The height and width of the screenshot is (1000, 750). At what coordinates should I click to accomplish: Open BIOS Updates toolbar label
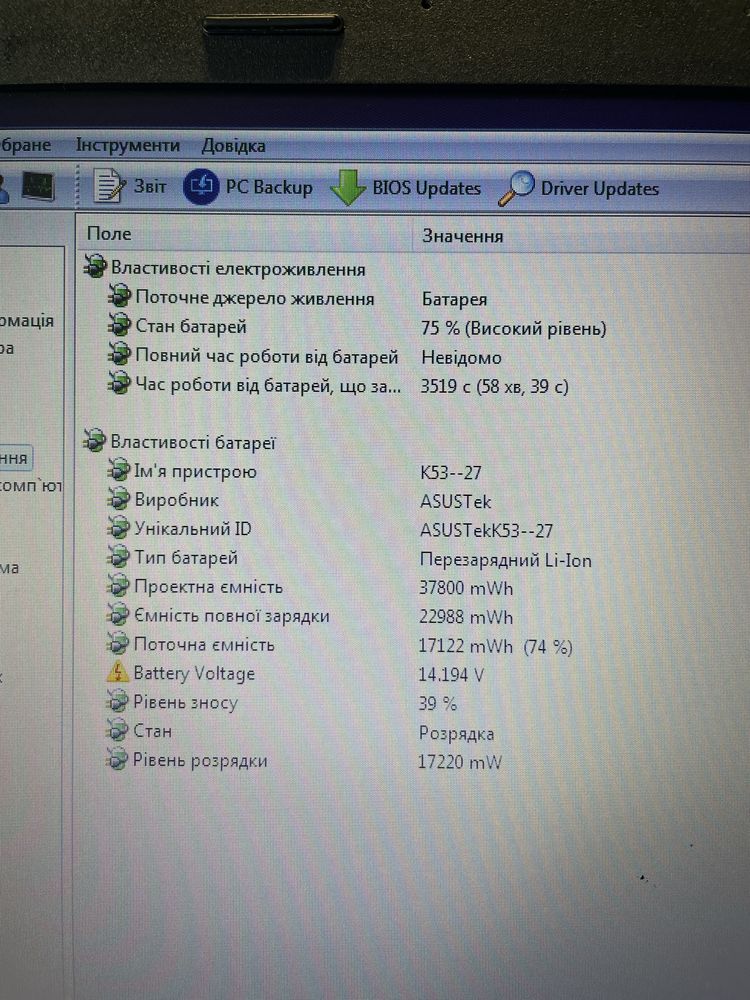coord(427,188)
